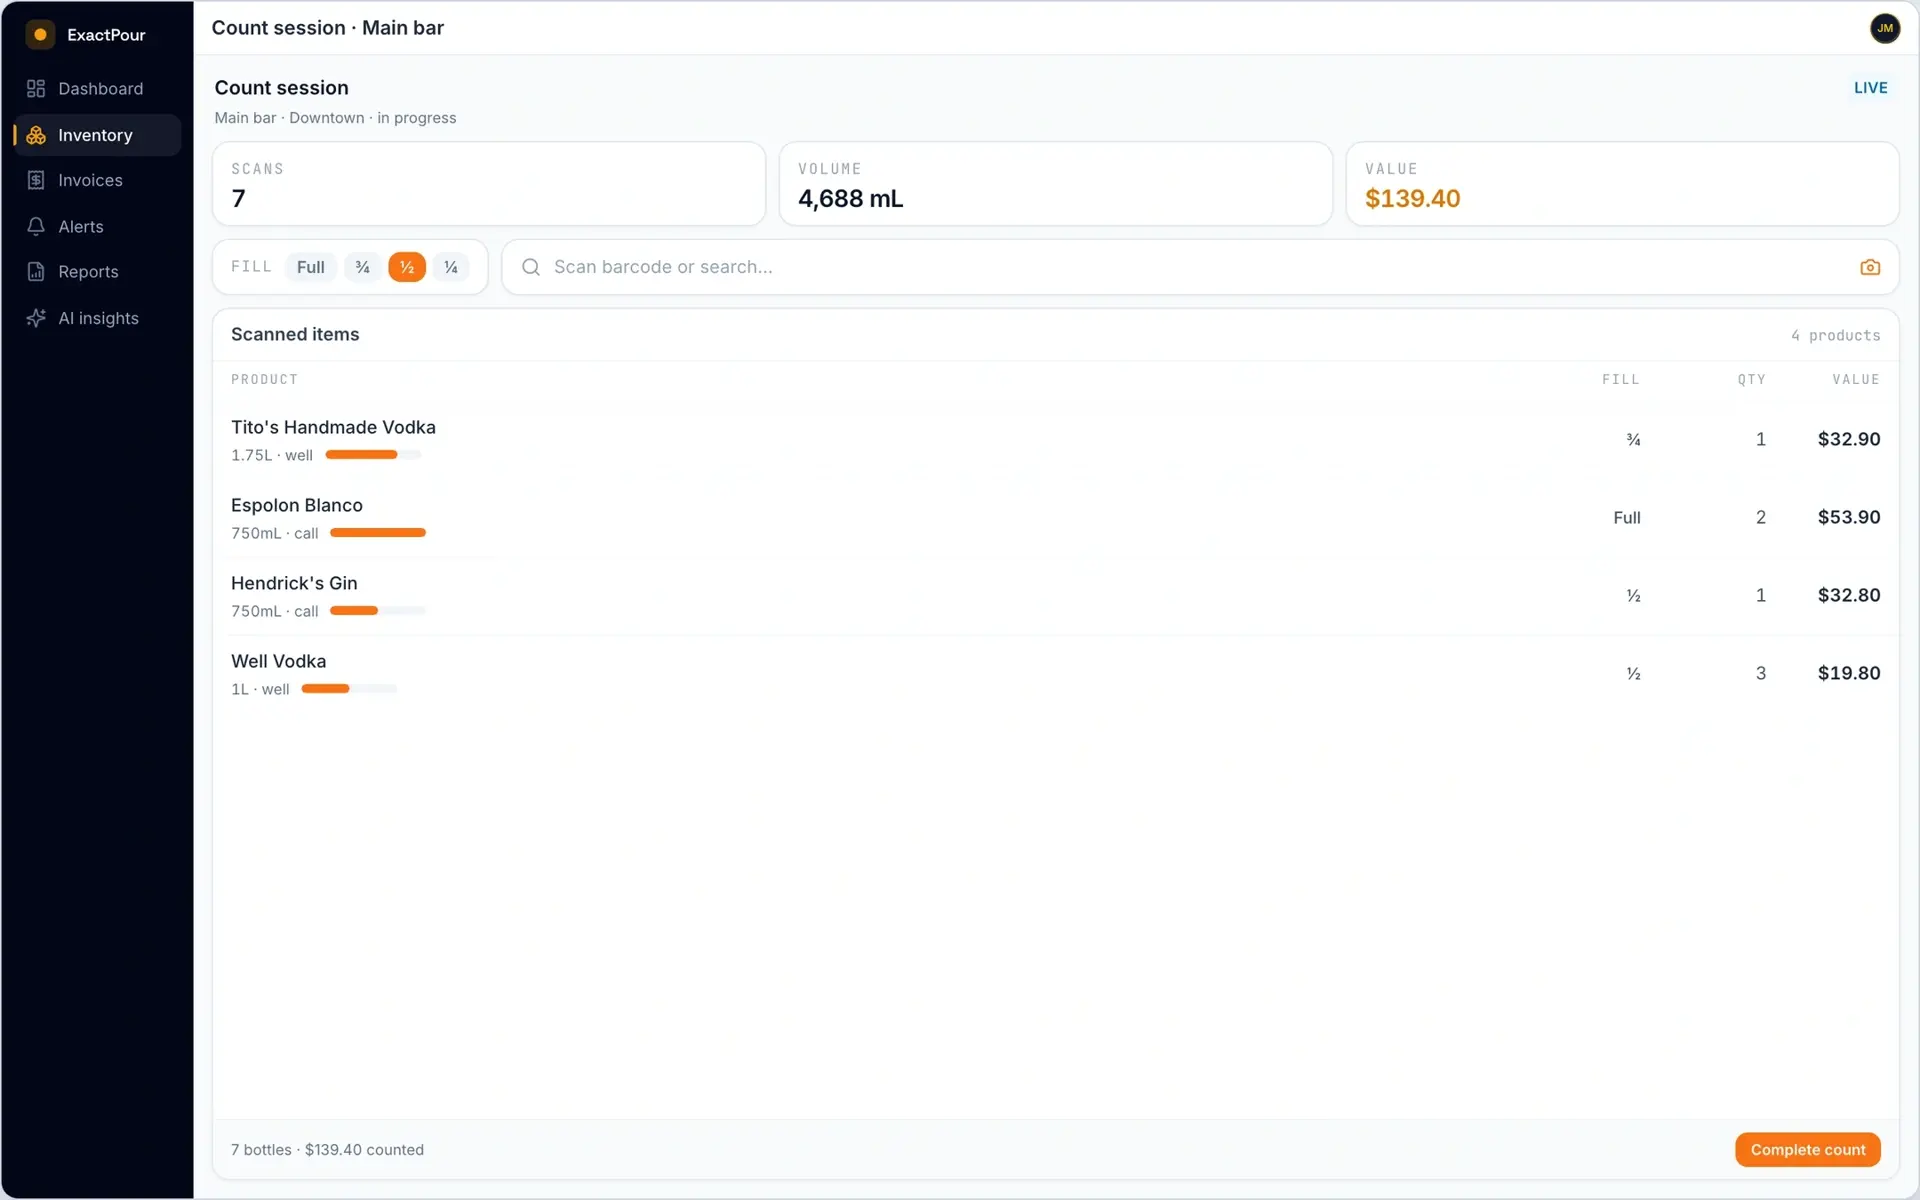Screen dimensions: 1920x1200
Task: Click the $53.90 value cell
Action: click(1848, 517)
